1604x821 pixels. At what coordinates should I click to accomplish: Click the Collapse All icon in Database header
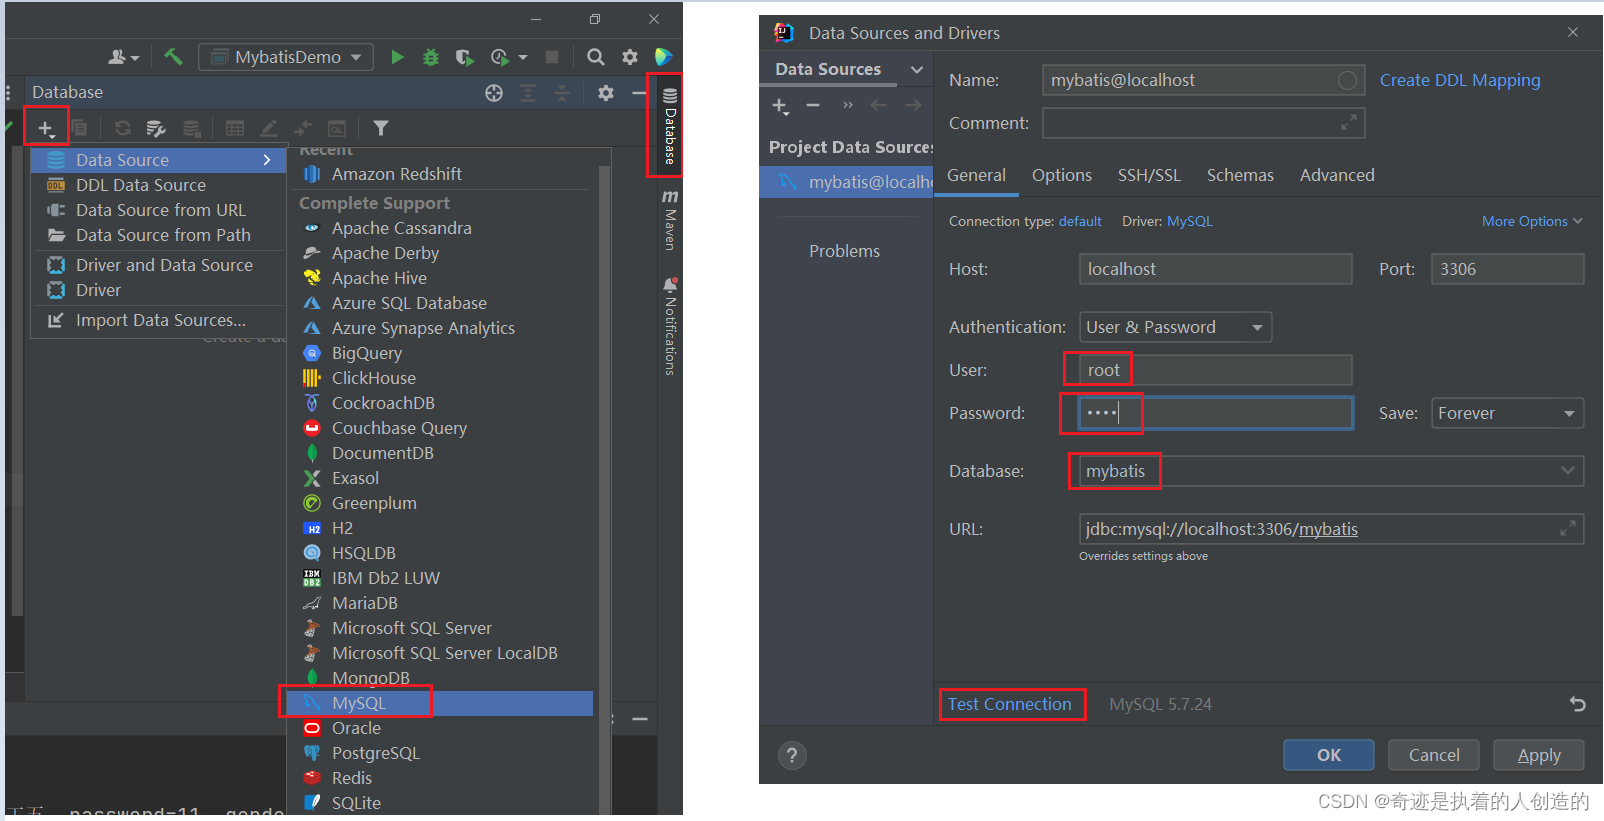point(562,93)
